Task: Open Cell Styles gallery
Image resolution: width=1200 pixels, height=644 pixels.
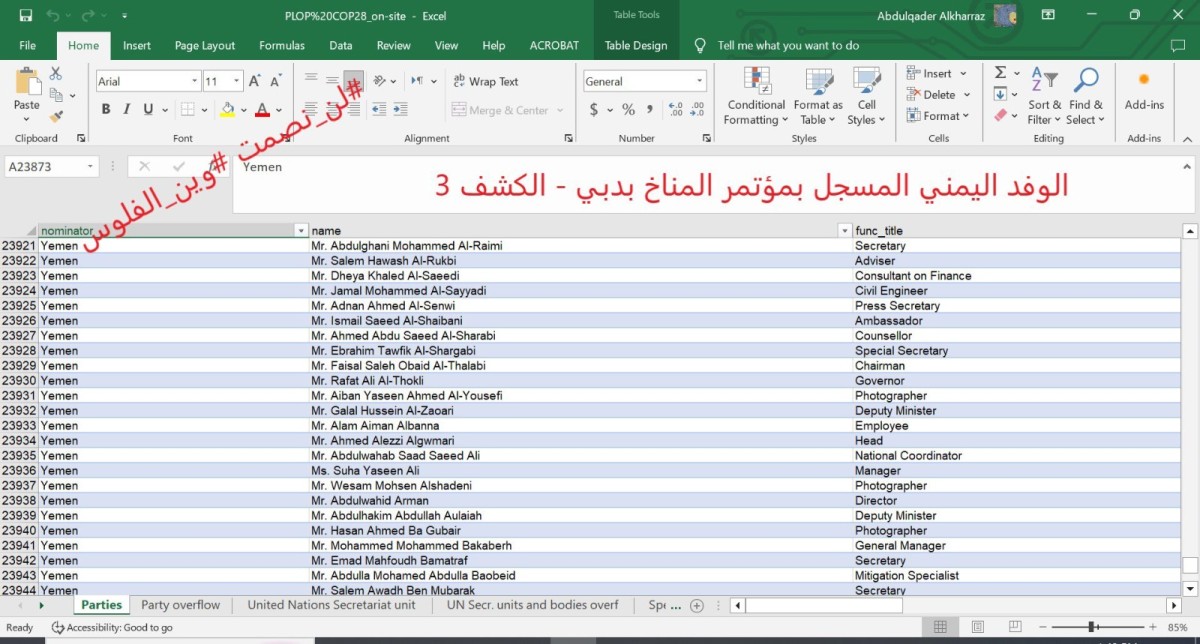Action: (x=866, y=96)
